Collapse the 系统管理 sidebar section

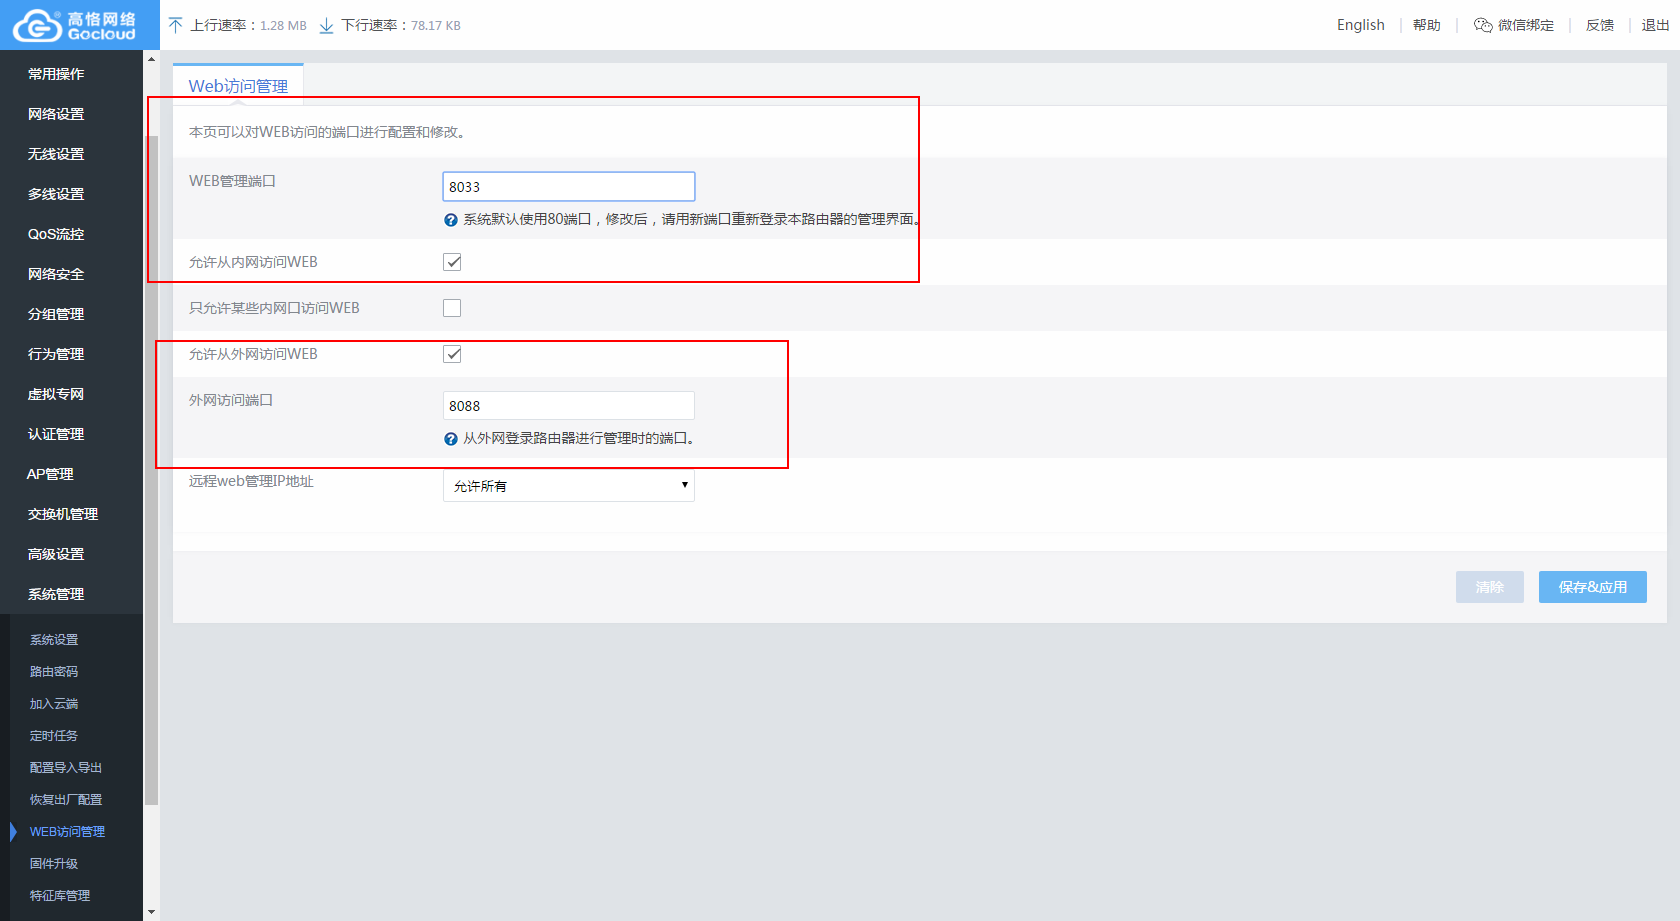[56, 594]
